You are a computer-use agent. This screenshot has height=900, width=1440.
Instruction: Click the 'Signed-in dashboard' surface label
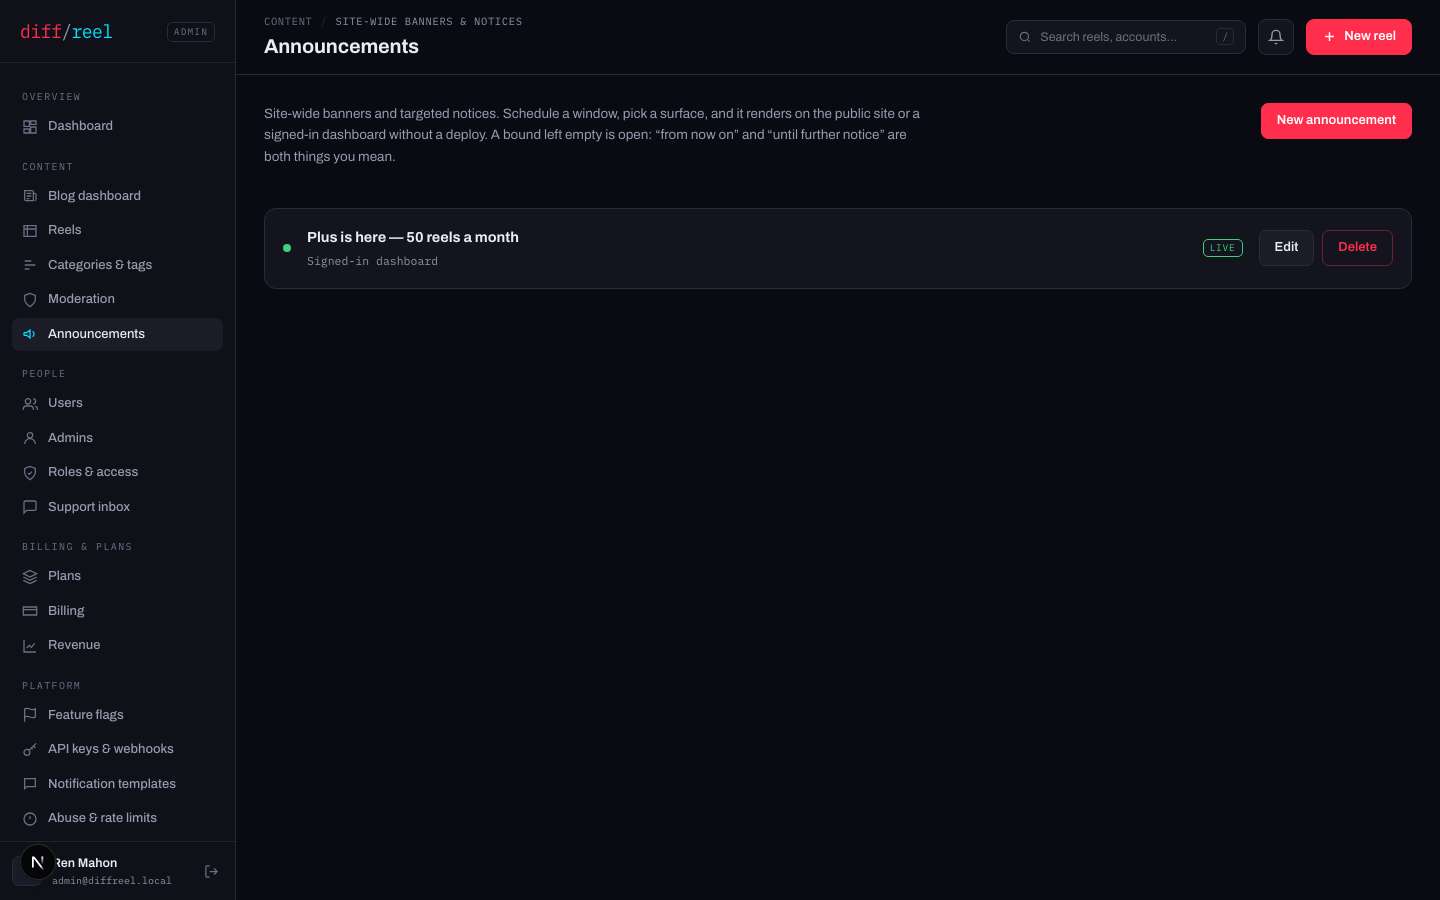click(372, 262)
